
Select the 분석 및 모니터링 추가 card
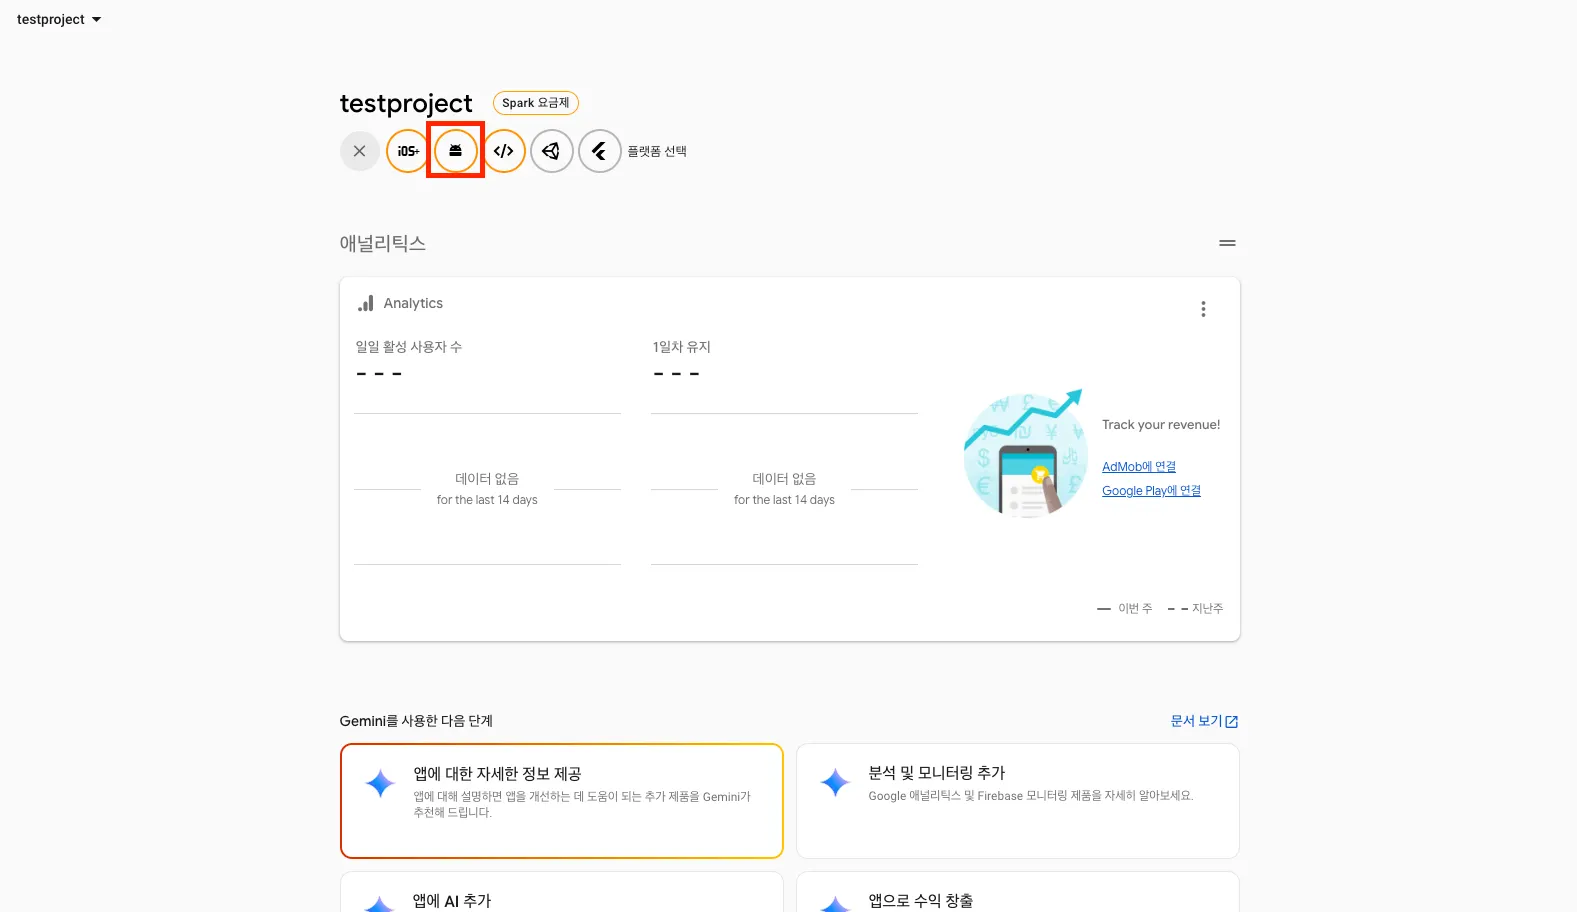pyautogui.click(x=1018, y=801)
